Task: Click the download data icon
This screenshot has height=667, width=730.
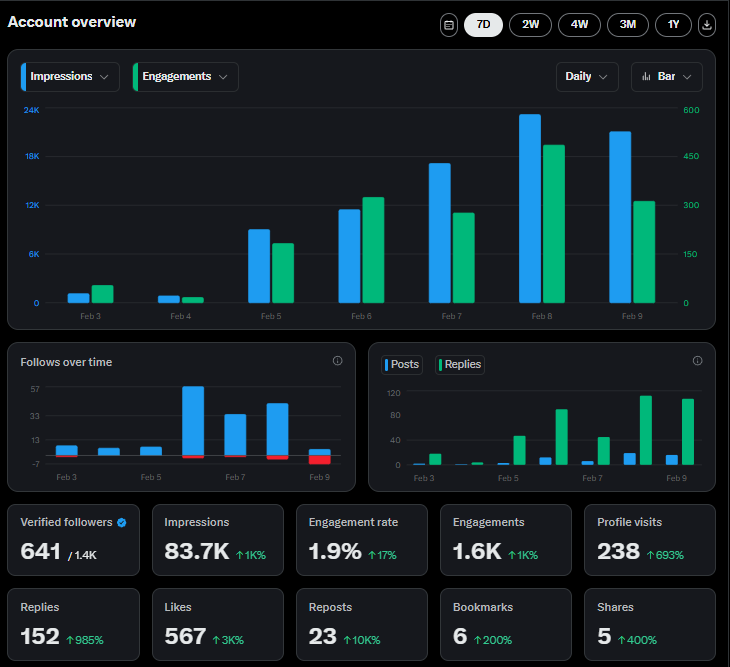Action: pos(707,25)
